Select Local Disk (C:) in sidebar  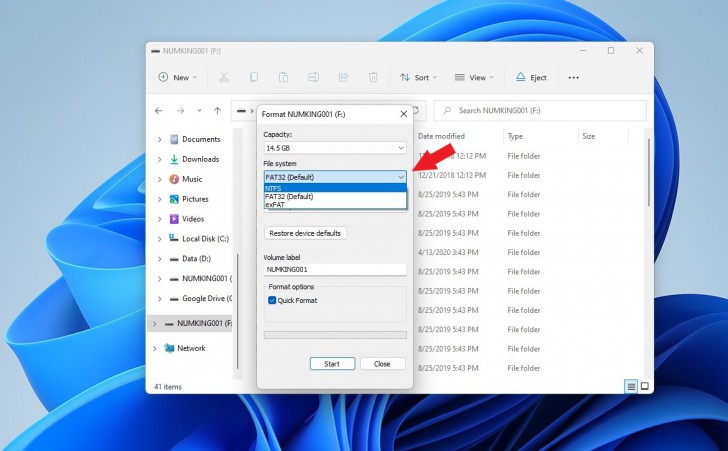[205, 239]
